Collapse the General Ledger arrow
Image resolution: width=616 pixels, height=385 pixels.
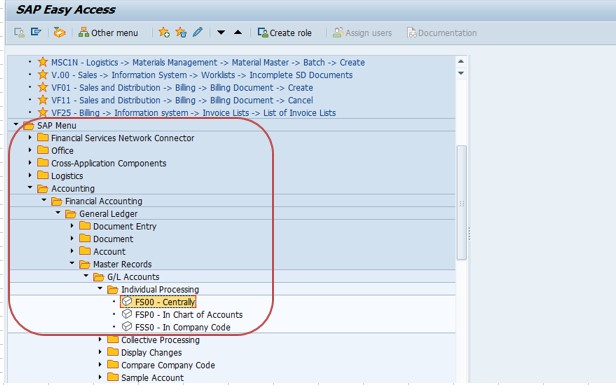(58, 213)
